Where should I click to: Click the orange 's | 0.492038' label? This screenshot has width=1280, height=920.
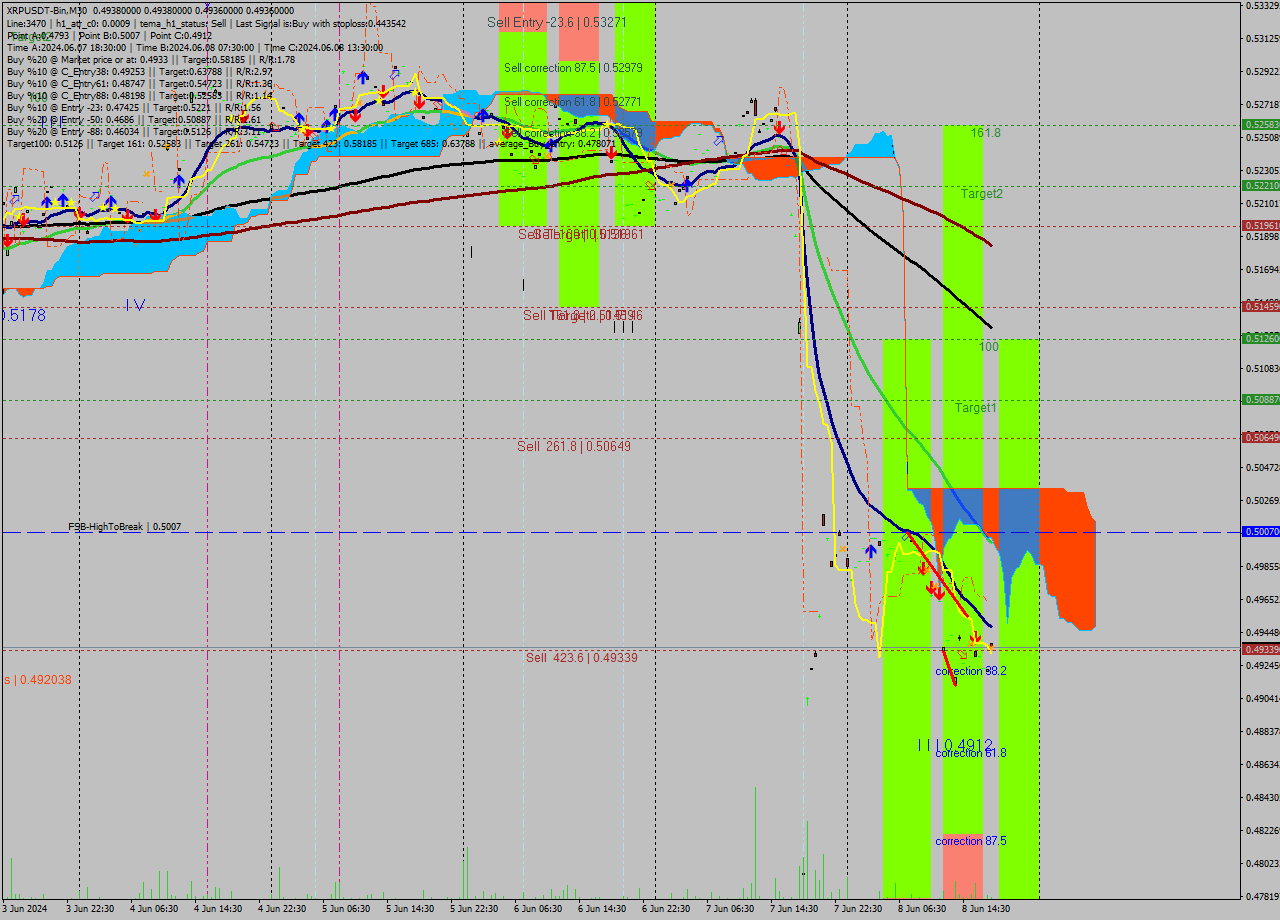tap(38, 680)
